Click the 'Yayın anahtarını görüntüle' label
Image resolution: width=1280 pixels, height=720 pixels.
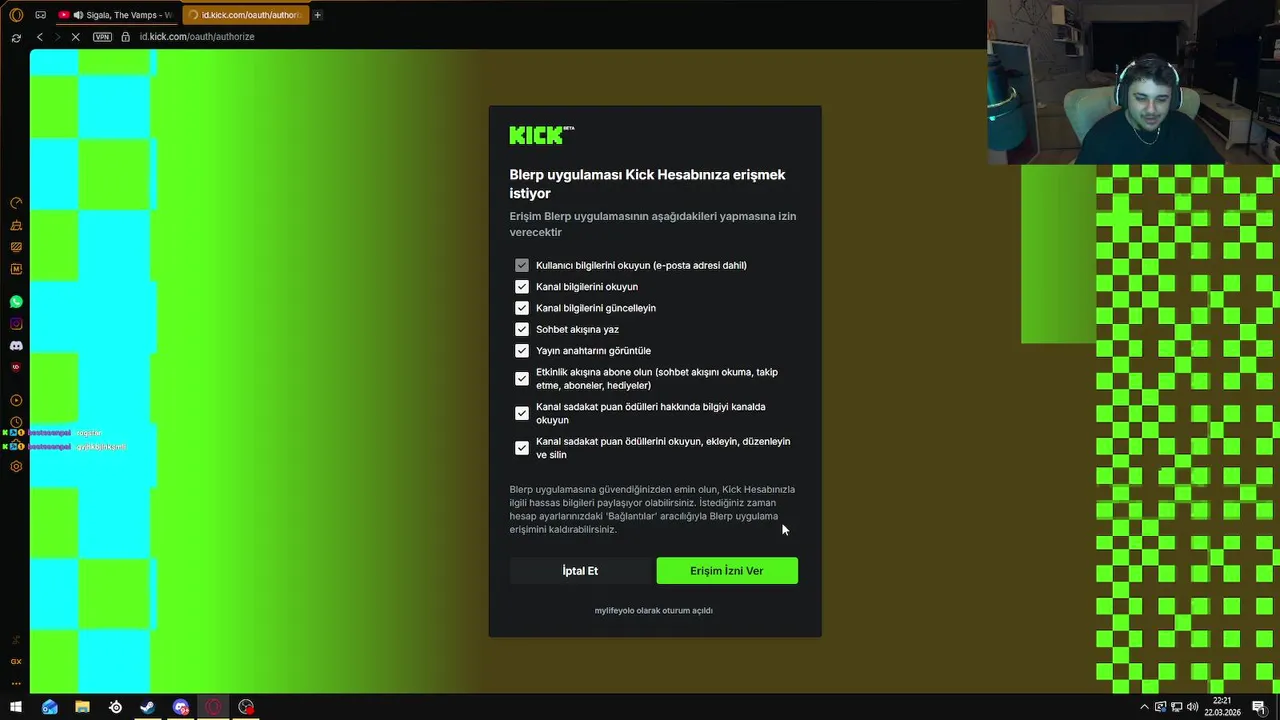(x=593, y=351)
